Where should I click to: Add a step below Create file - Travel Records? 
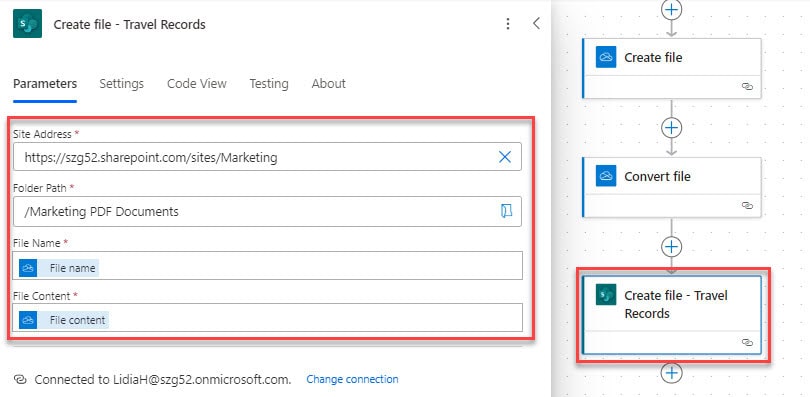coord(671,373)
